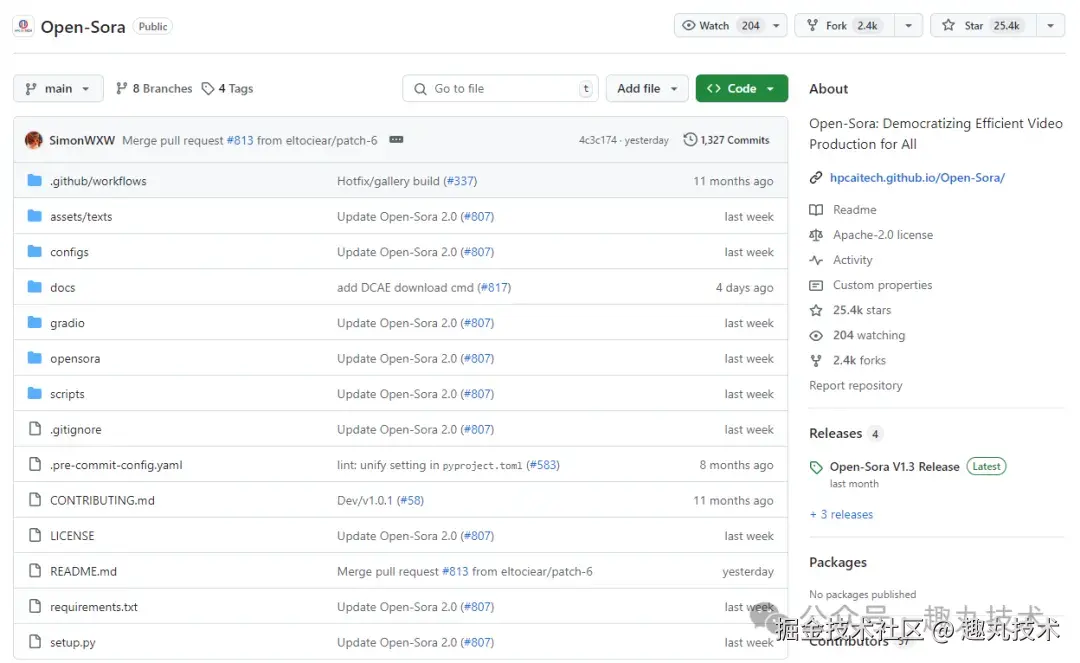Click the setup.py file icon
This screenshot has height=663, width=1080.
click(x=34, y=642)
